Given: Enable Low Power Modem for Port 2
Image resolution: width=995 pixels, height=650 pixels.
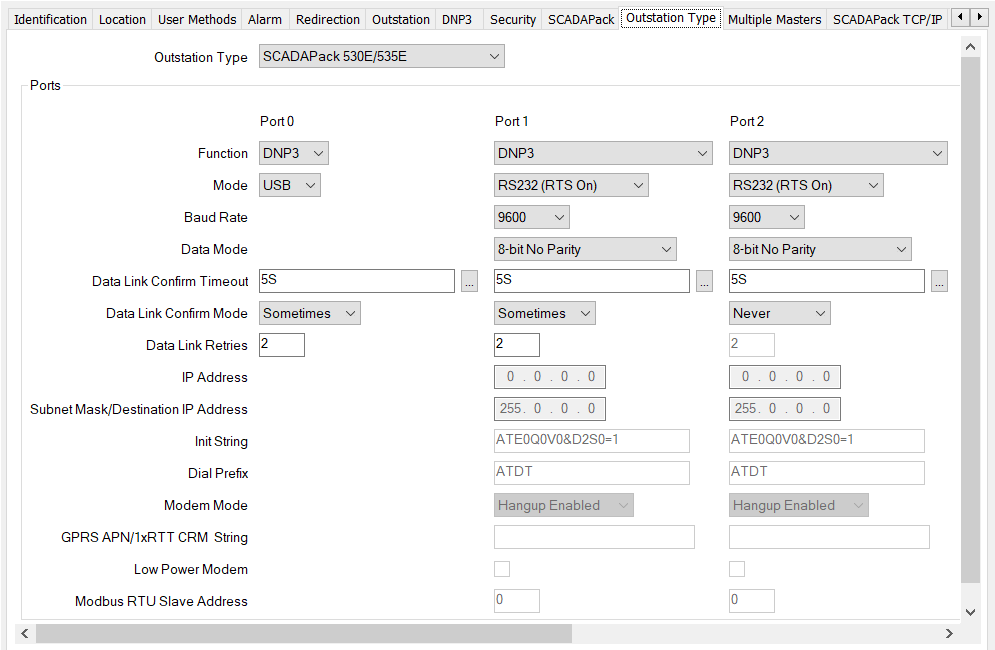Looking at the screenshot, I should [x=736, y=568].
